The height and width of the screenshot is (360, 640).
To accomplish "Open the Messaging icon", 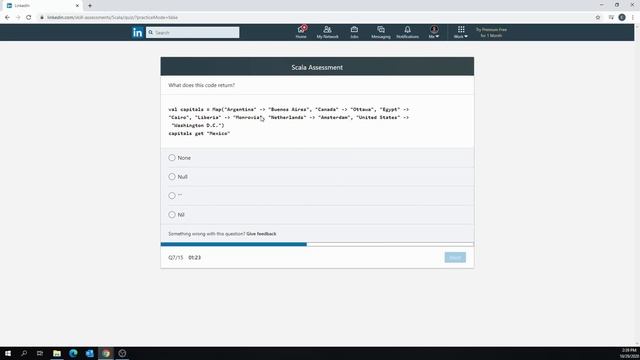I will tap(381, 32).
